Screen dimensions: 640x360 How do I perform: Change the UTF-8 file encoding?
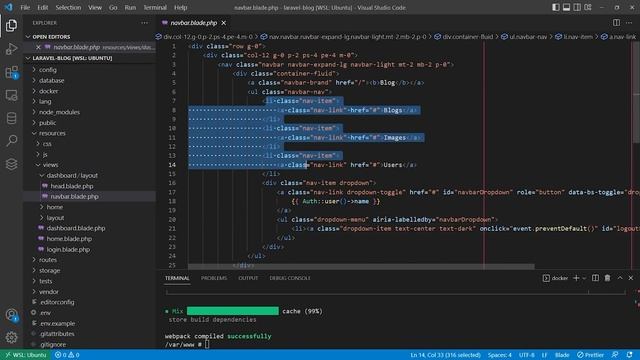point(527,355)
